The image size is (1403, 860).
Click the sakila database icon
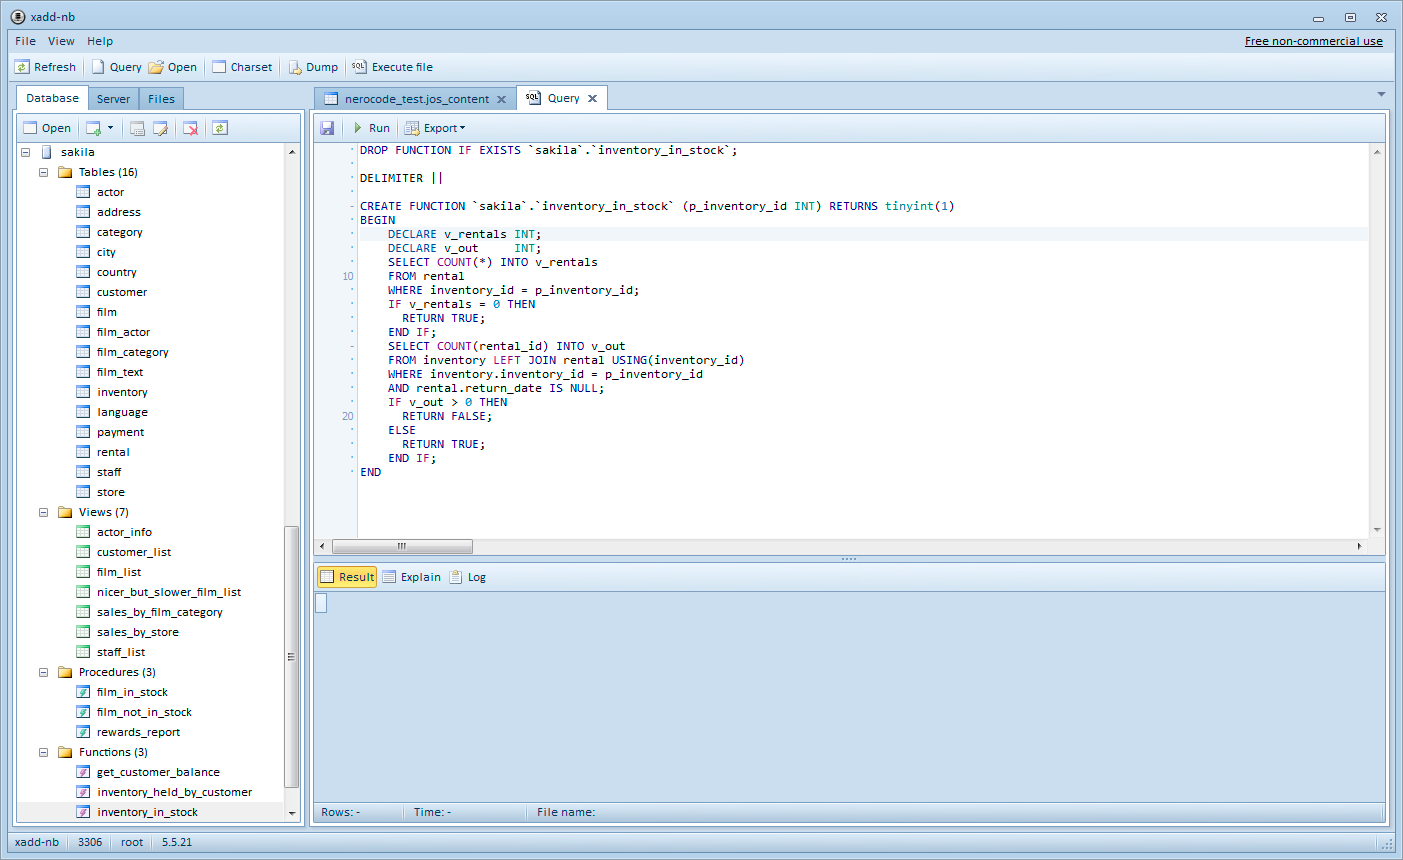46,152
